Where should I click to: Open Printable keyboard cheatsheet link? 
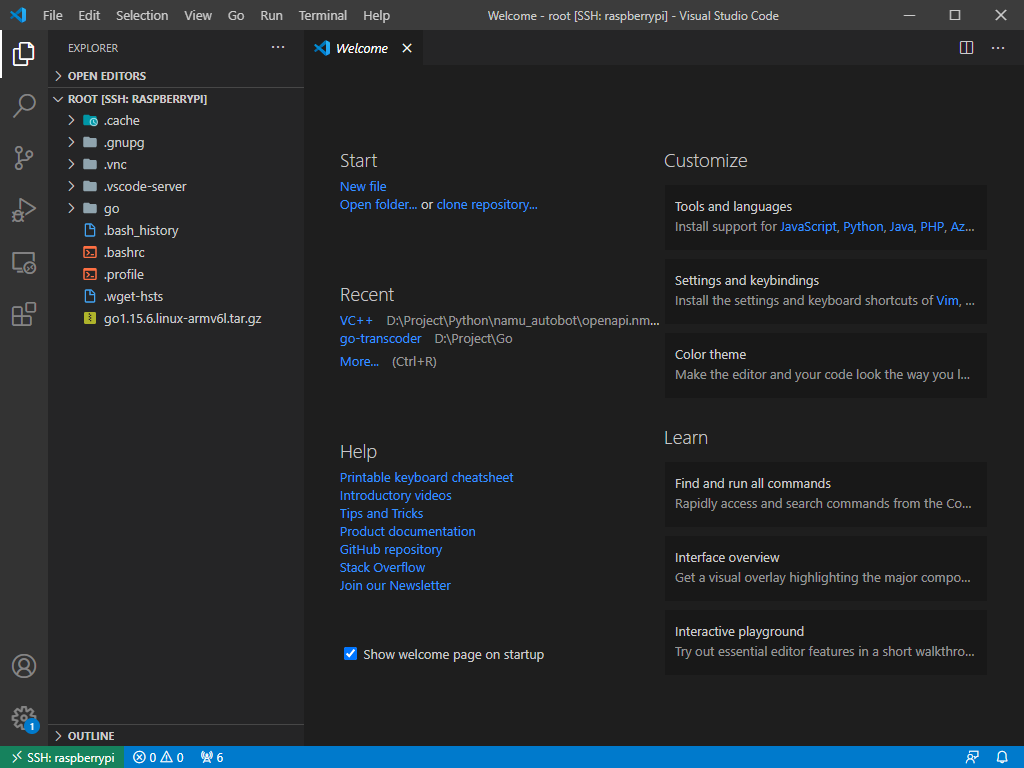pos(426,477)
